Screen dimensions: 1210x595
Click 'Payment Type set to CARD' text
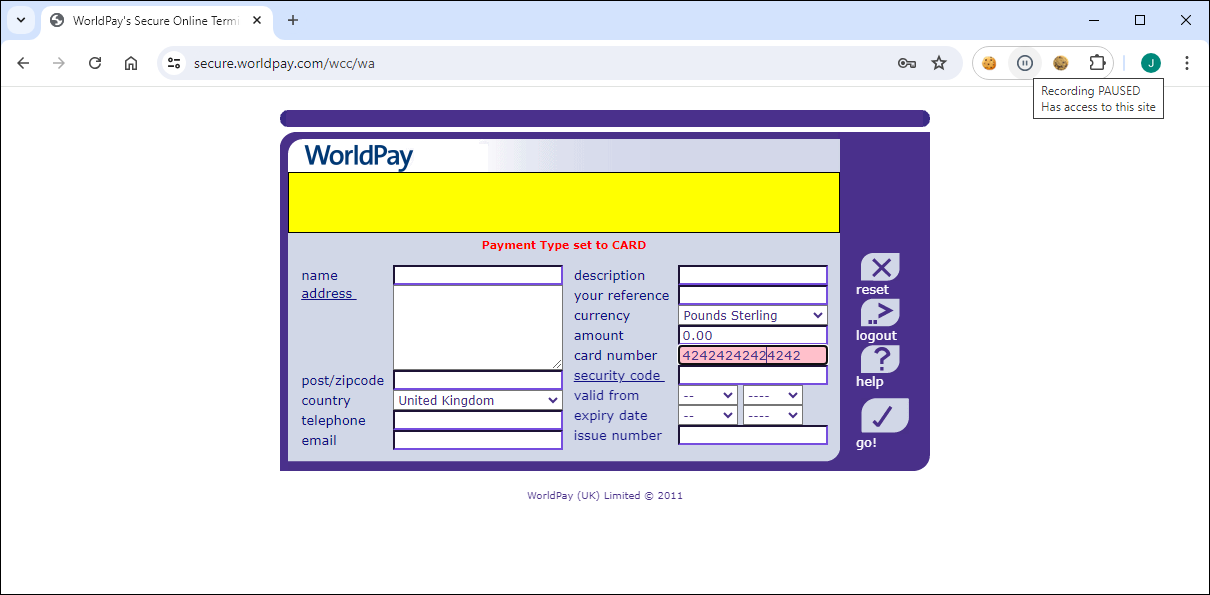pos(564,245)
